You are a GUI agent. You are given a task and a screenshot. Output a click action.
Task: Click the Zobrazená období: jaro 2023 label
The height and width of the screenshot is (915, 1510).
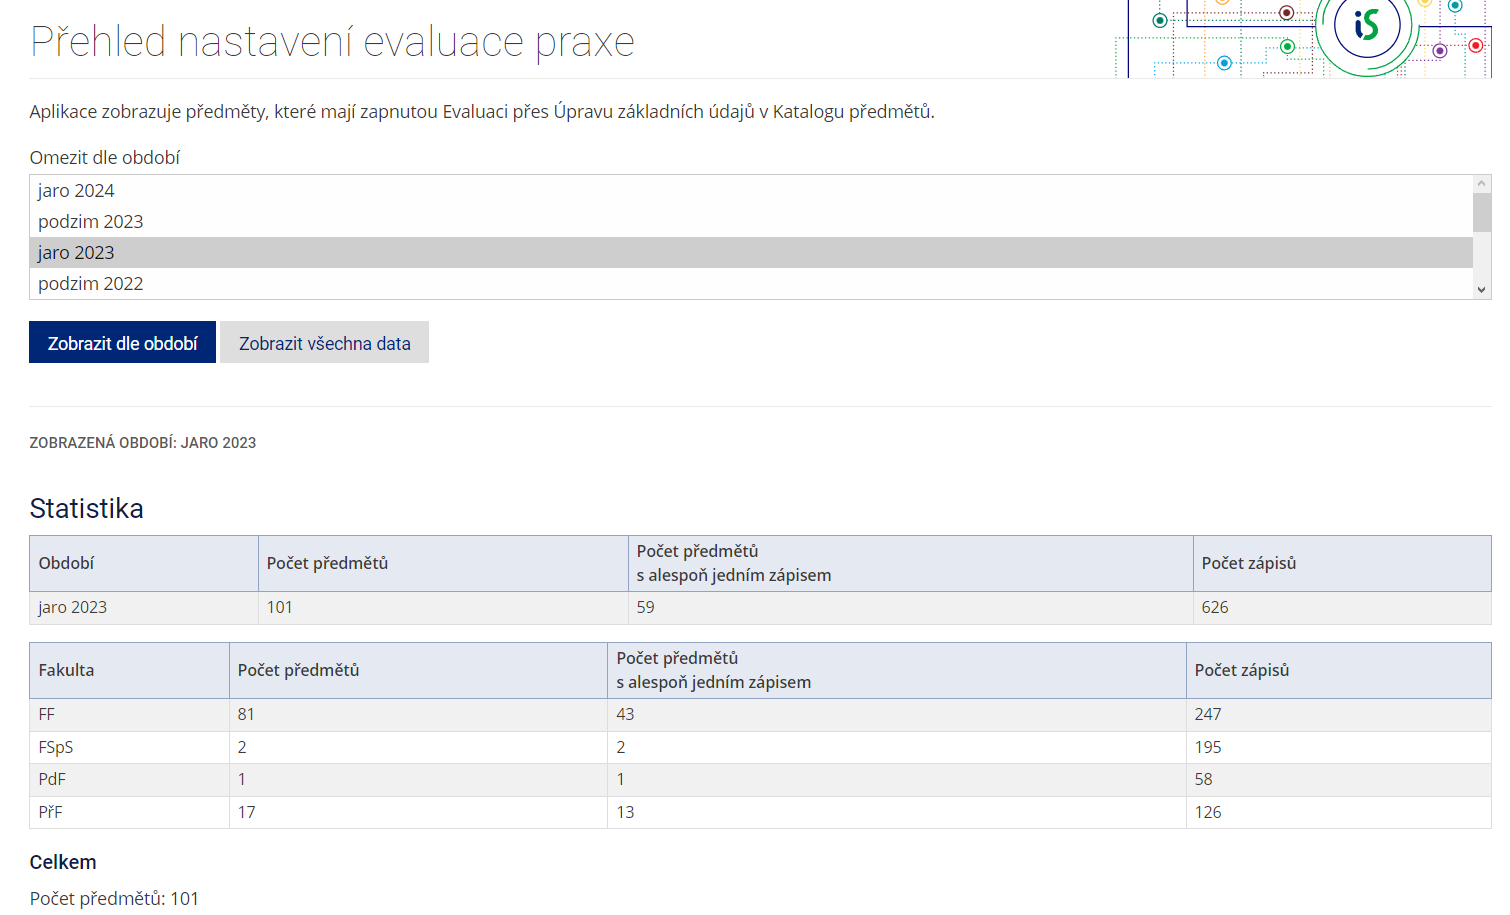pyautogui.click(x=142, y=442)
